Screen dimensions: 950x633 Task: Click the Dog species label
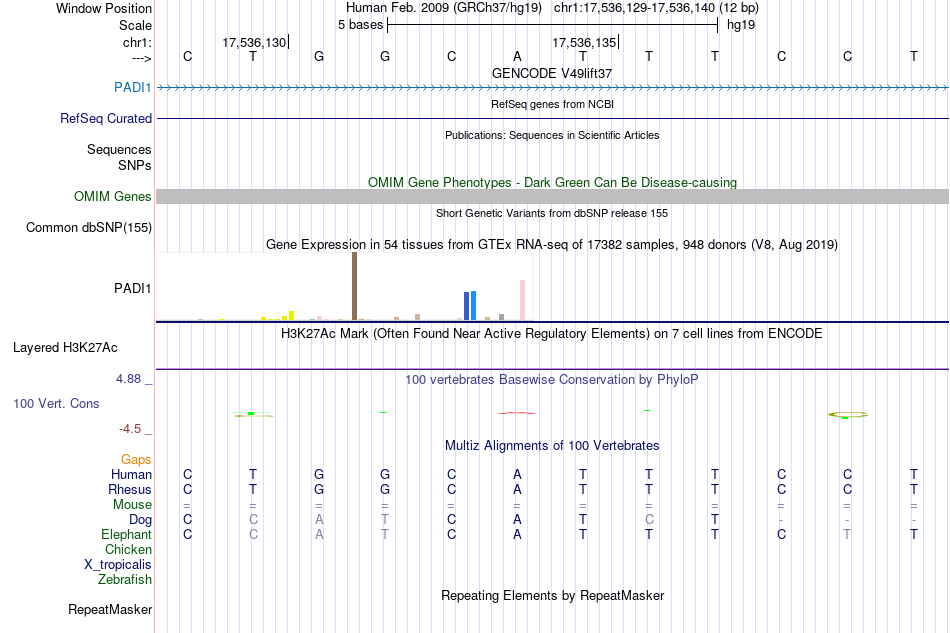[x=140, y=520]
